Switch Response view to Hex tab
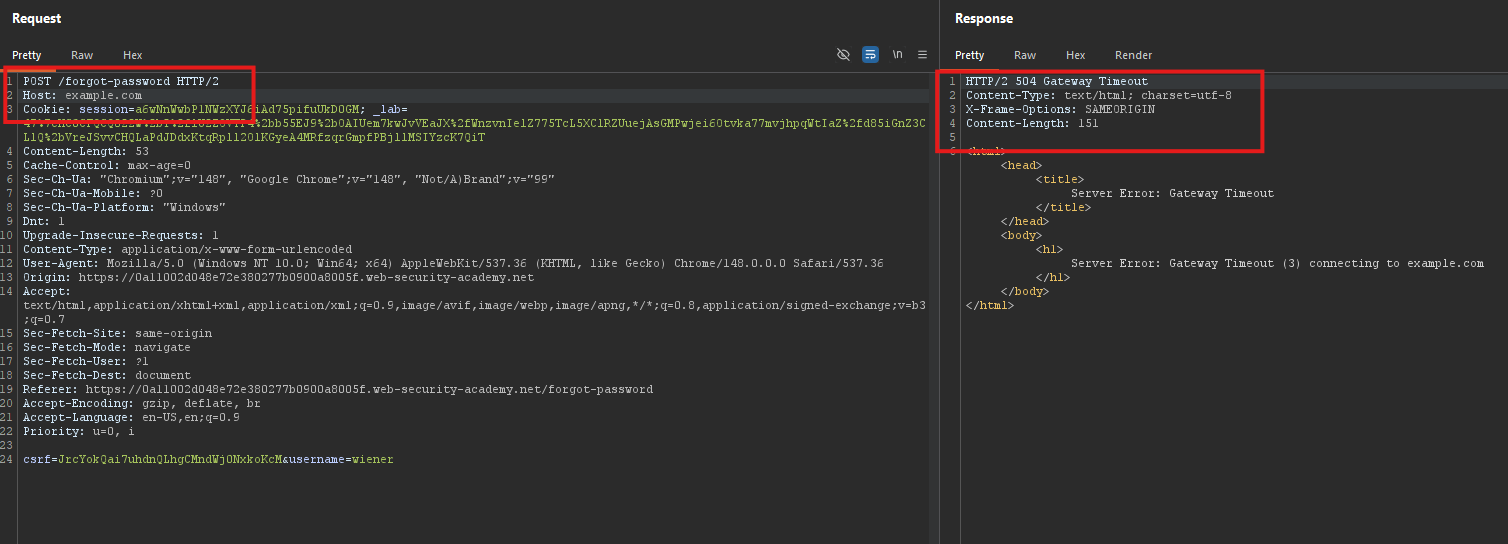 pyautogui.click(x=1076, y=55)
